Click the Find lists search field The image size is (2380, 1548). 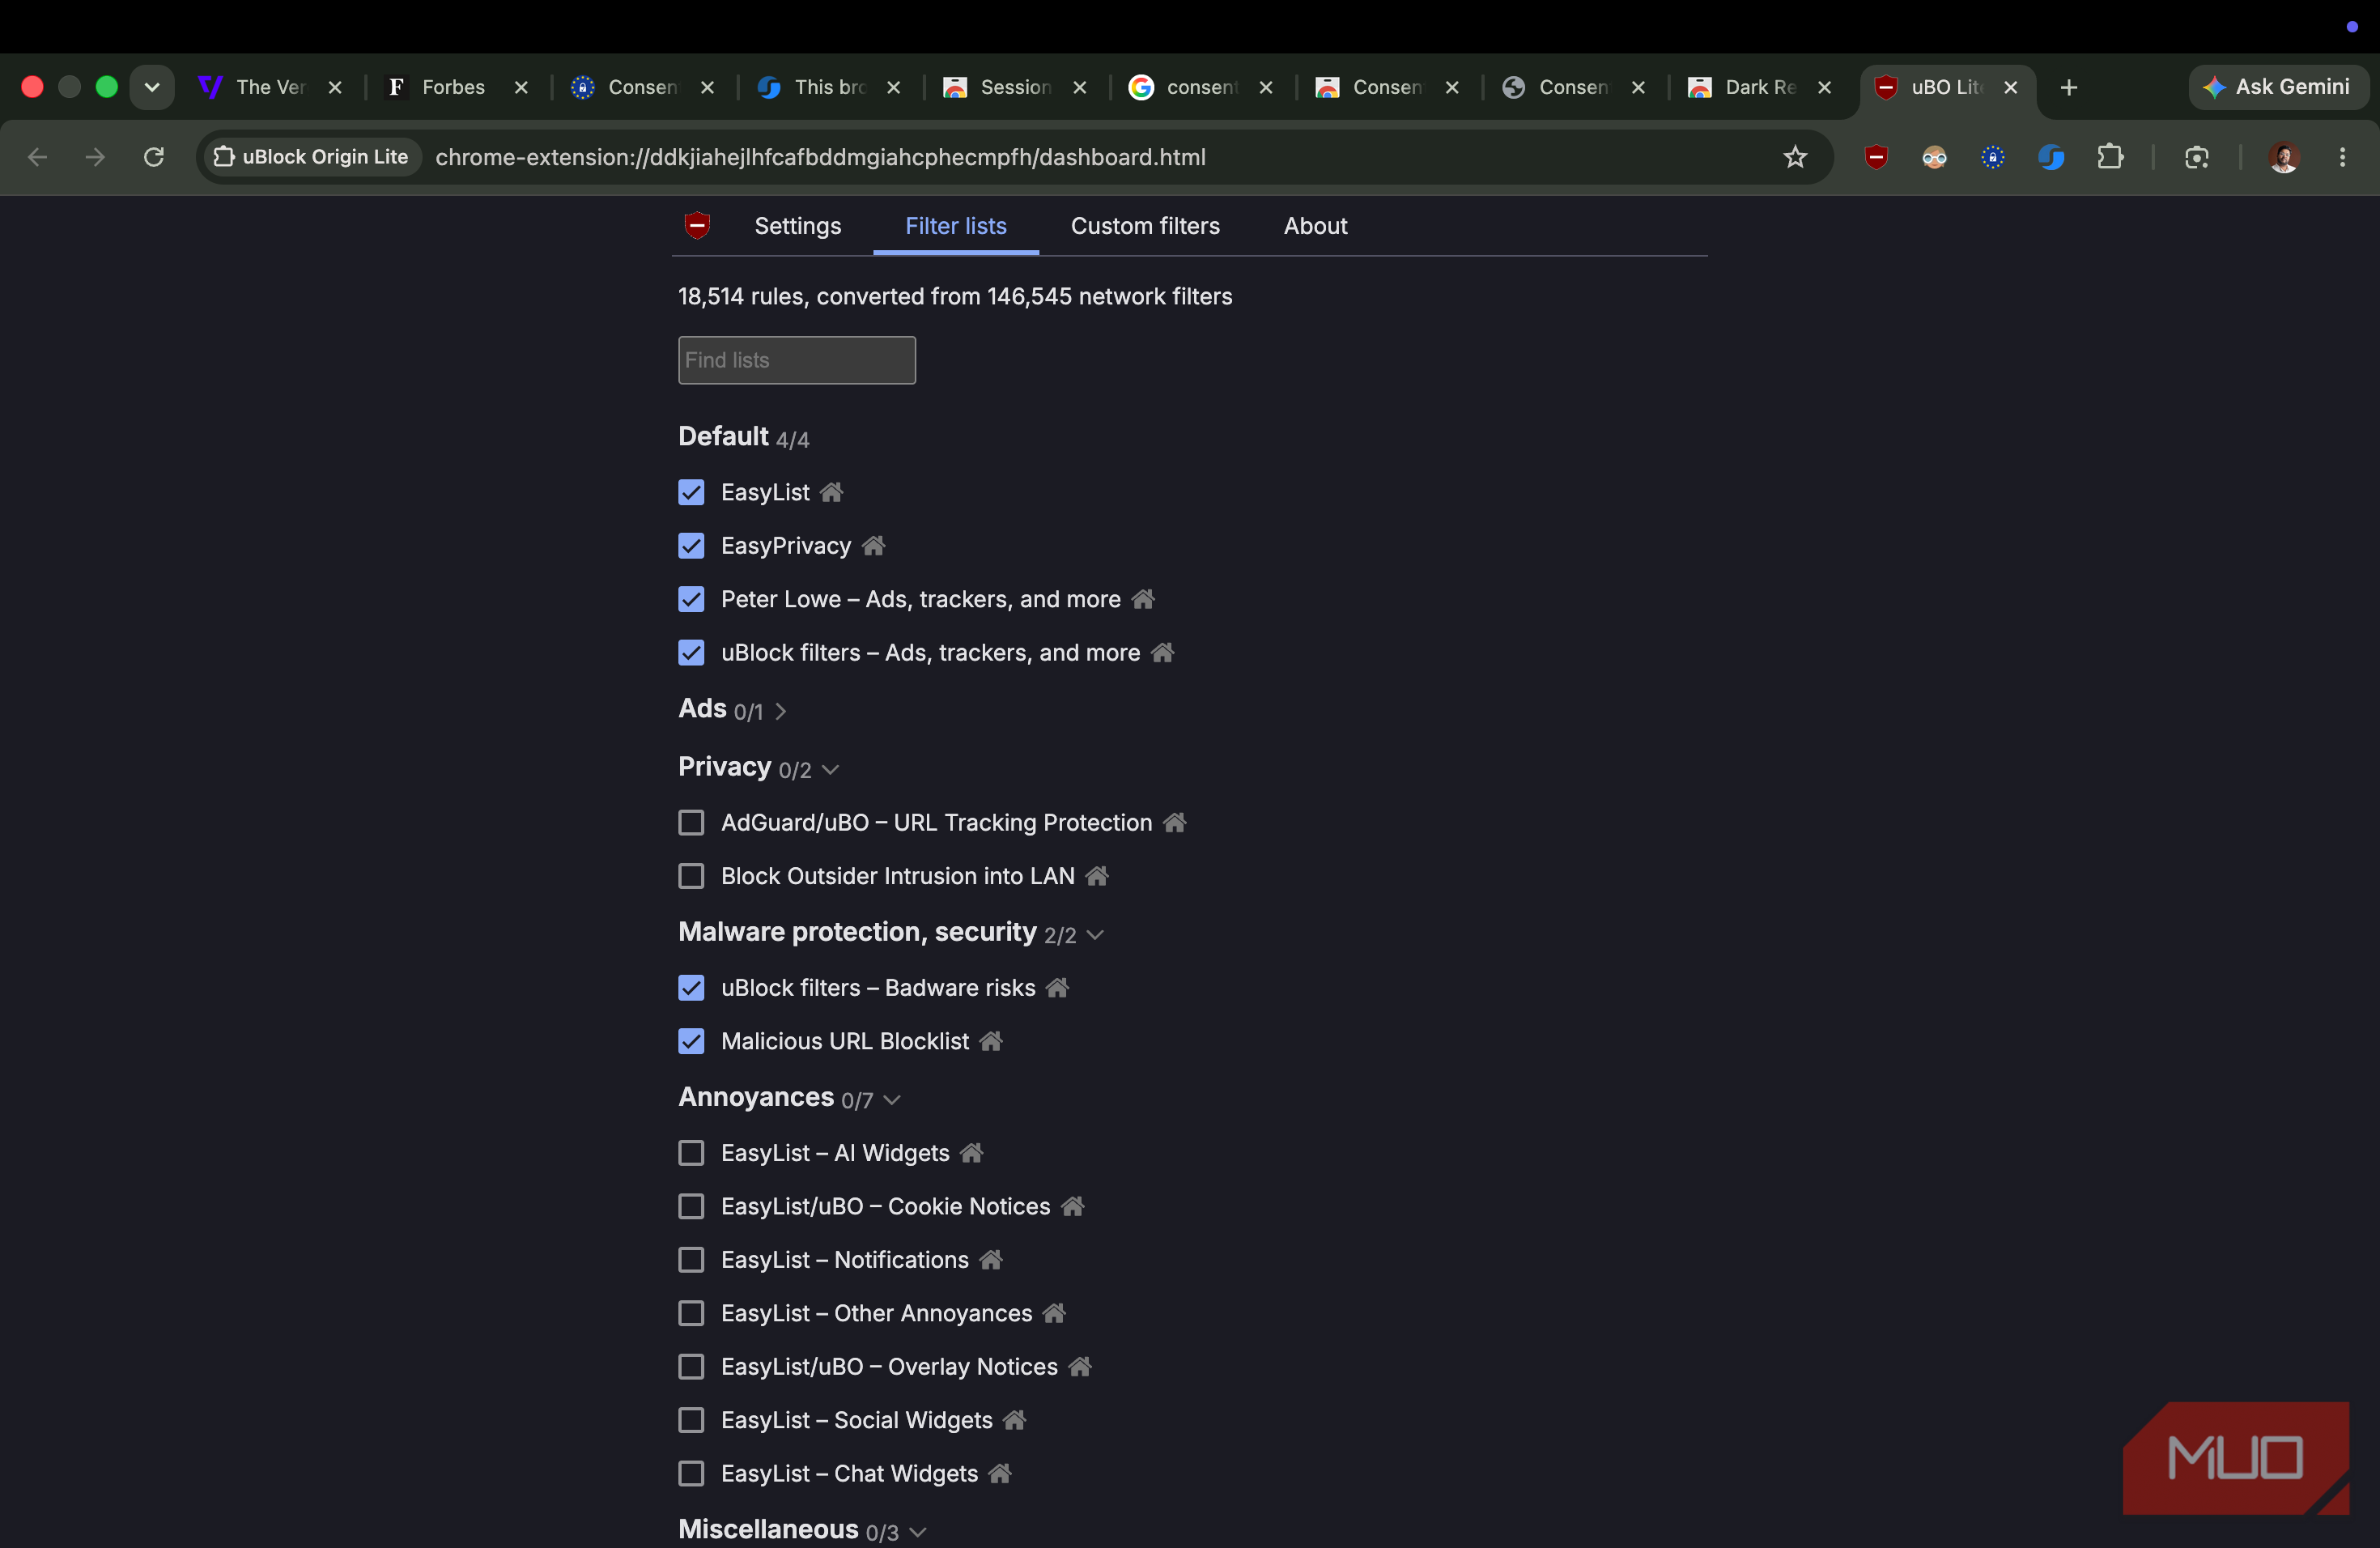point(796,360)
